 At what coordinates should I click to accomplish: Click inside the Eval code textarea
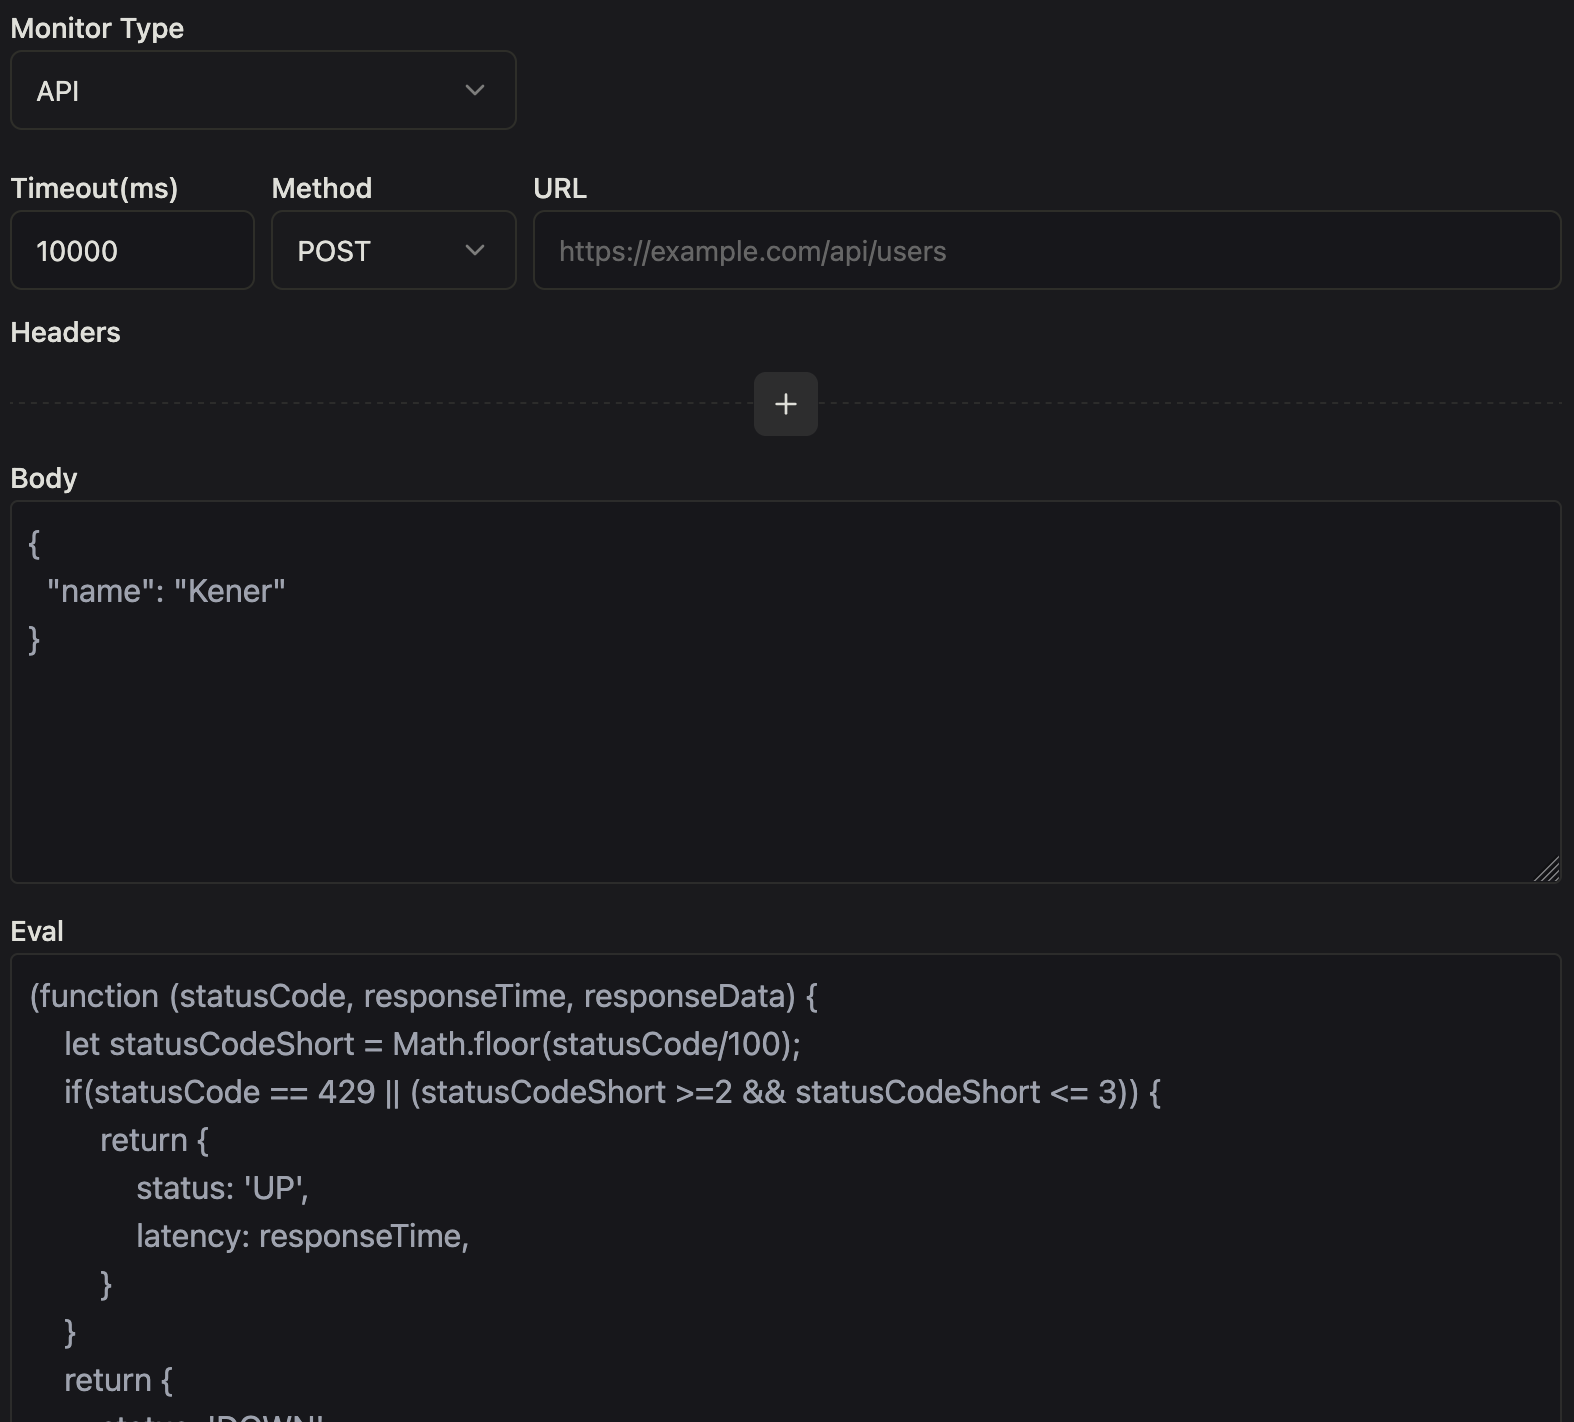[786, 1188]
